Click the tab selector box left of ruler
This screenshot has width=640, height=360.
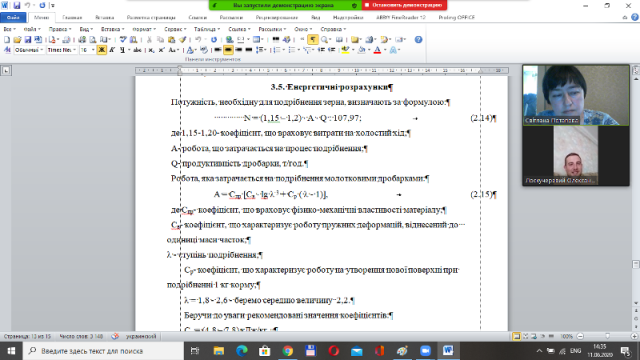coord(6,71)
